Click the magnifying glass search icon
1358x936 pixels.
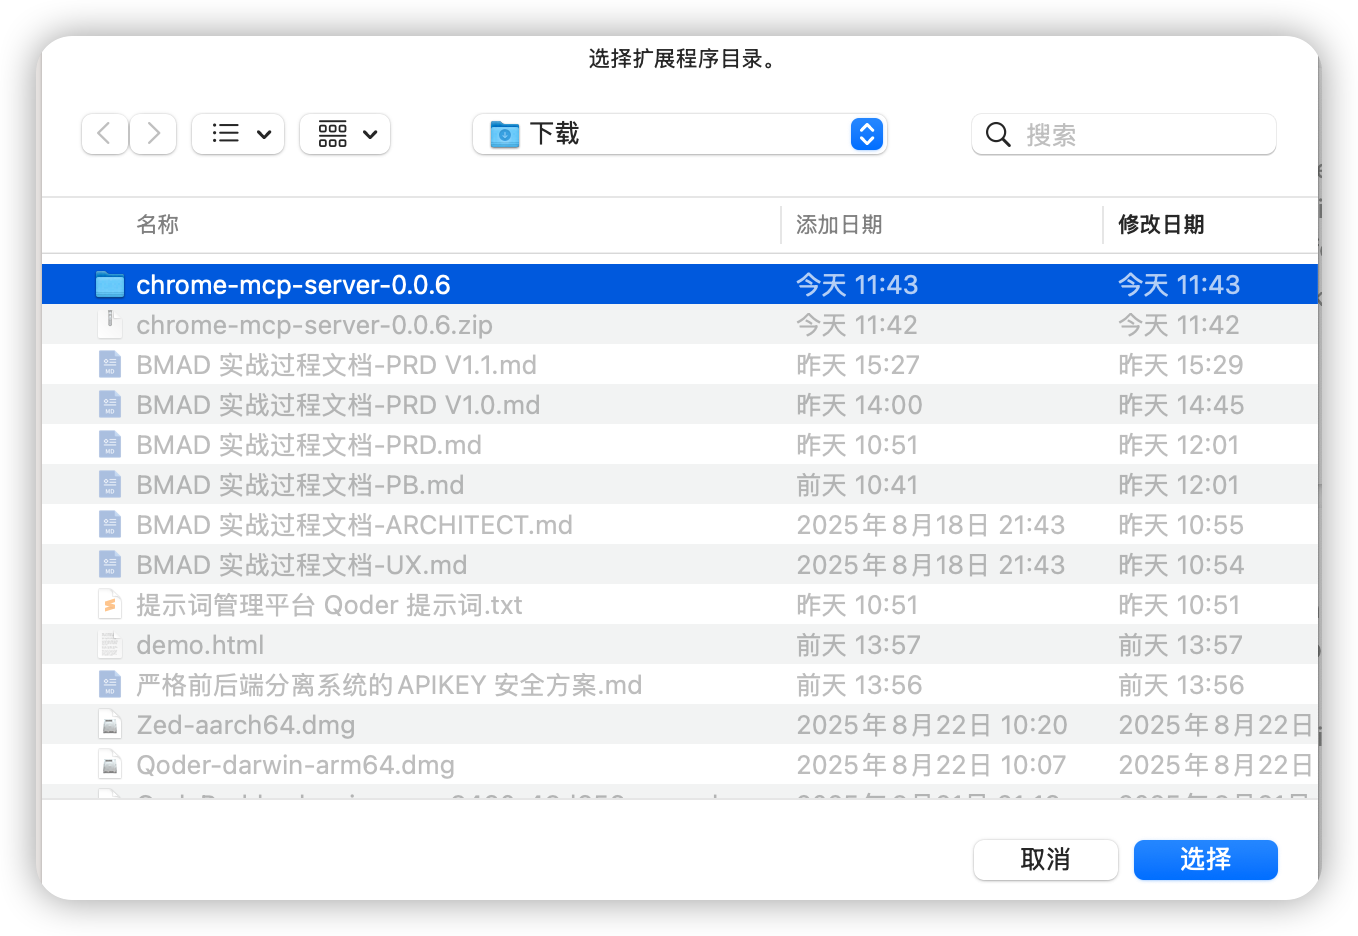pos(998,135)
